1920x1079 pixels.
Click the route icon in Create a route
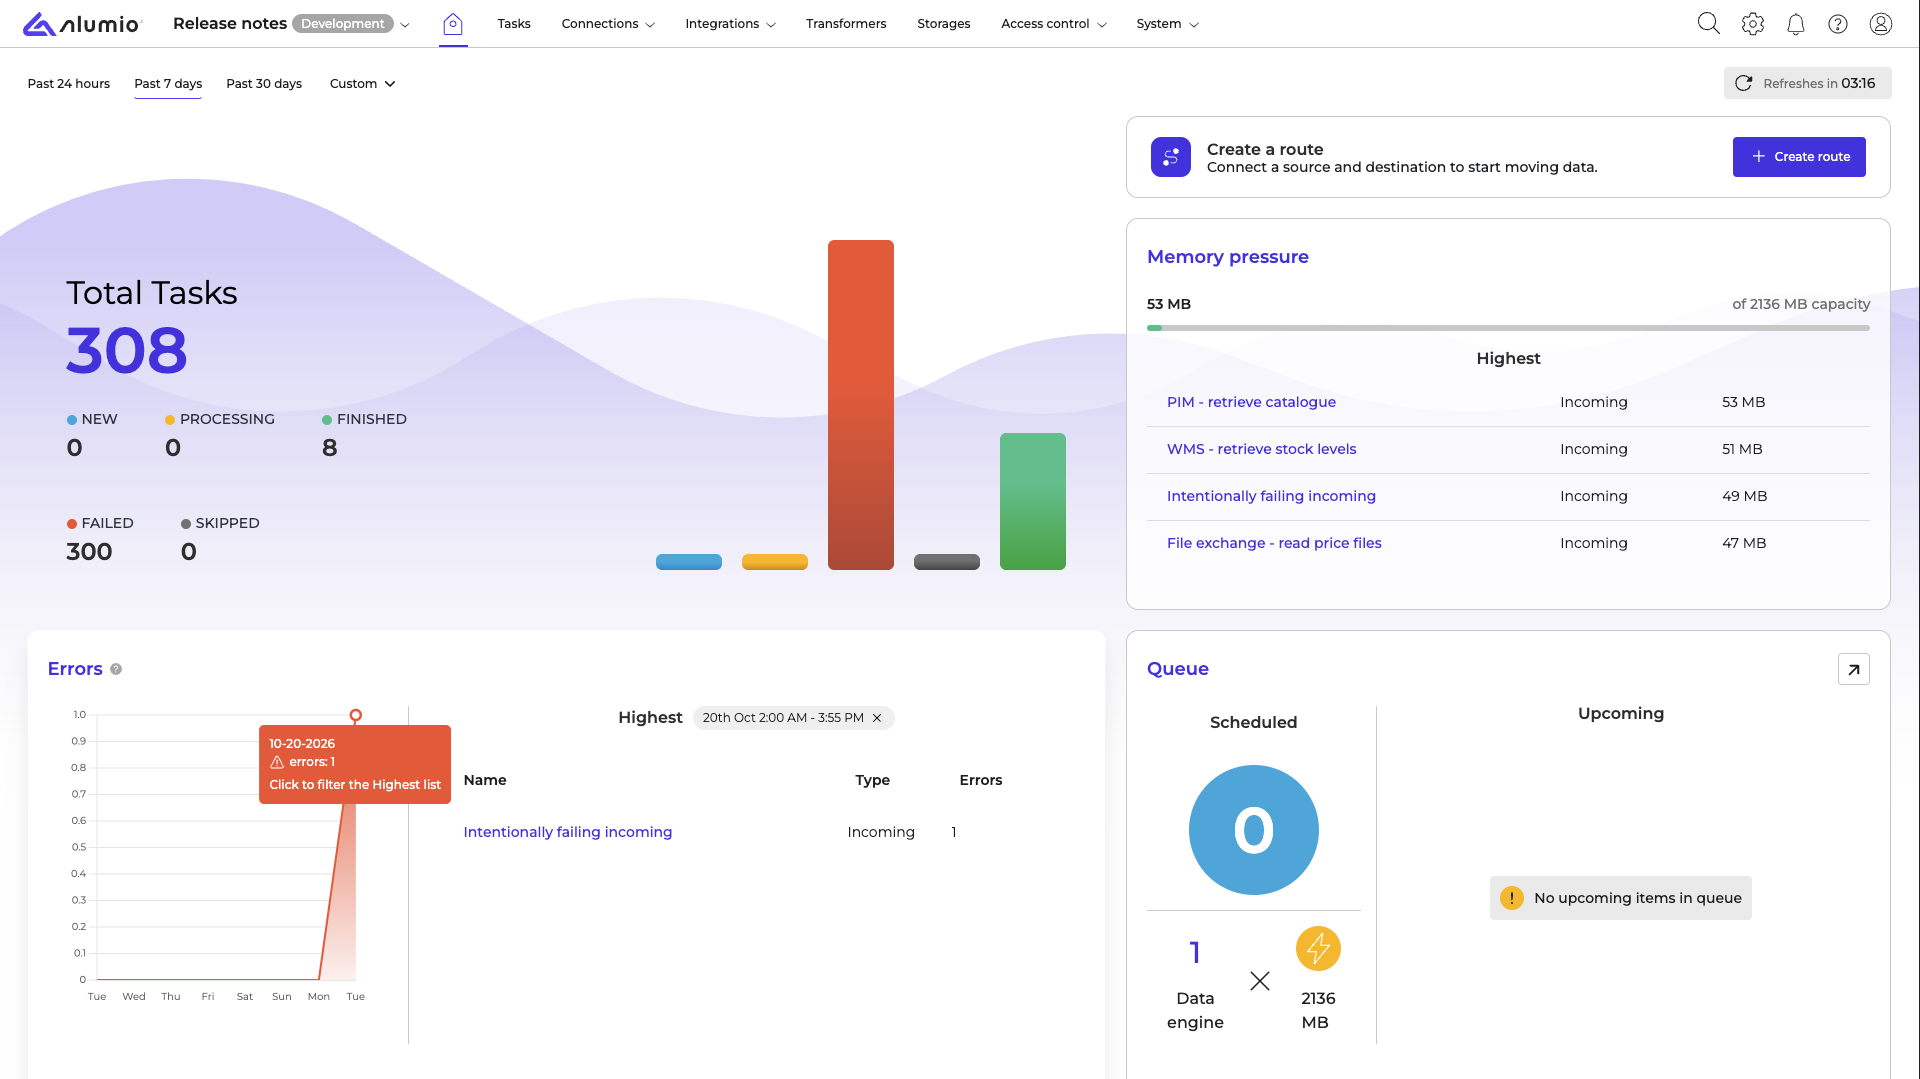1171,157
